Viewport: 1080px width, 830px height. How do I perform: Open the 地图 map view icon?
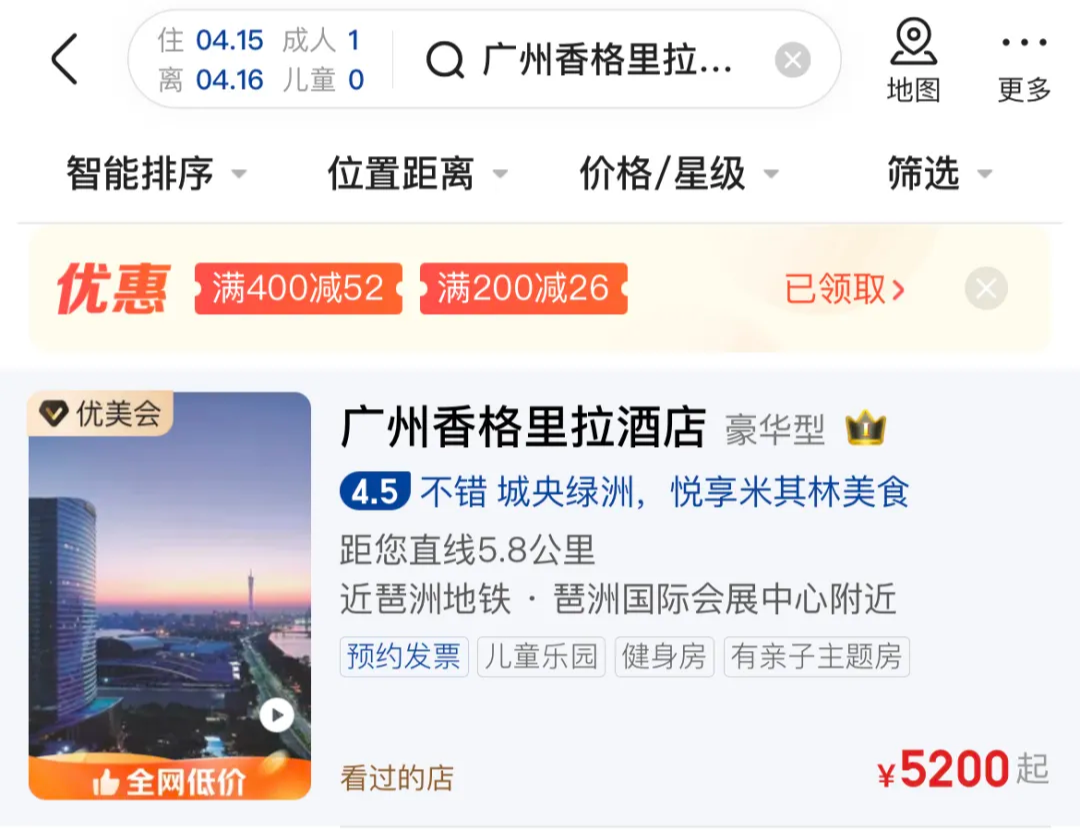[x=913, y=61]
